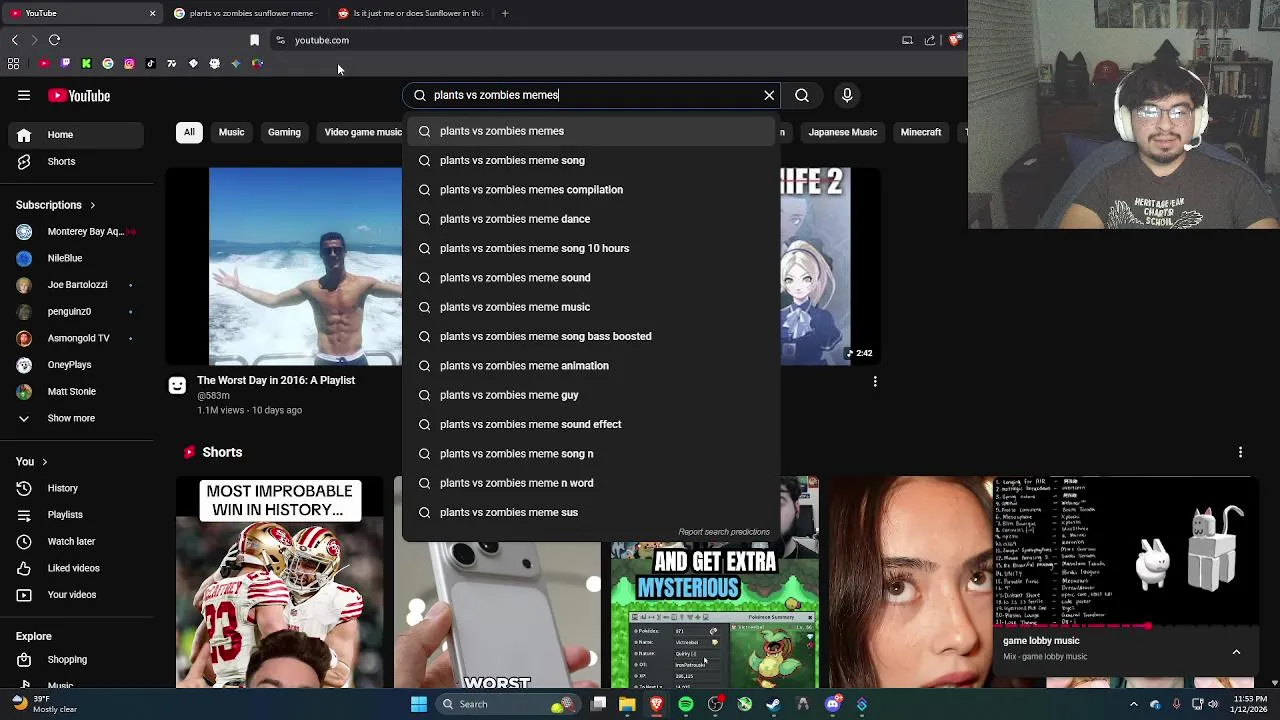
Task: Pick suggestion 'plants vs zombies meme song'
Action: click(590, 160)
